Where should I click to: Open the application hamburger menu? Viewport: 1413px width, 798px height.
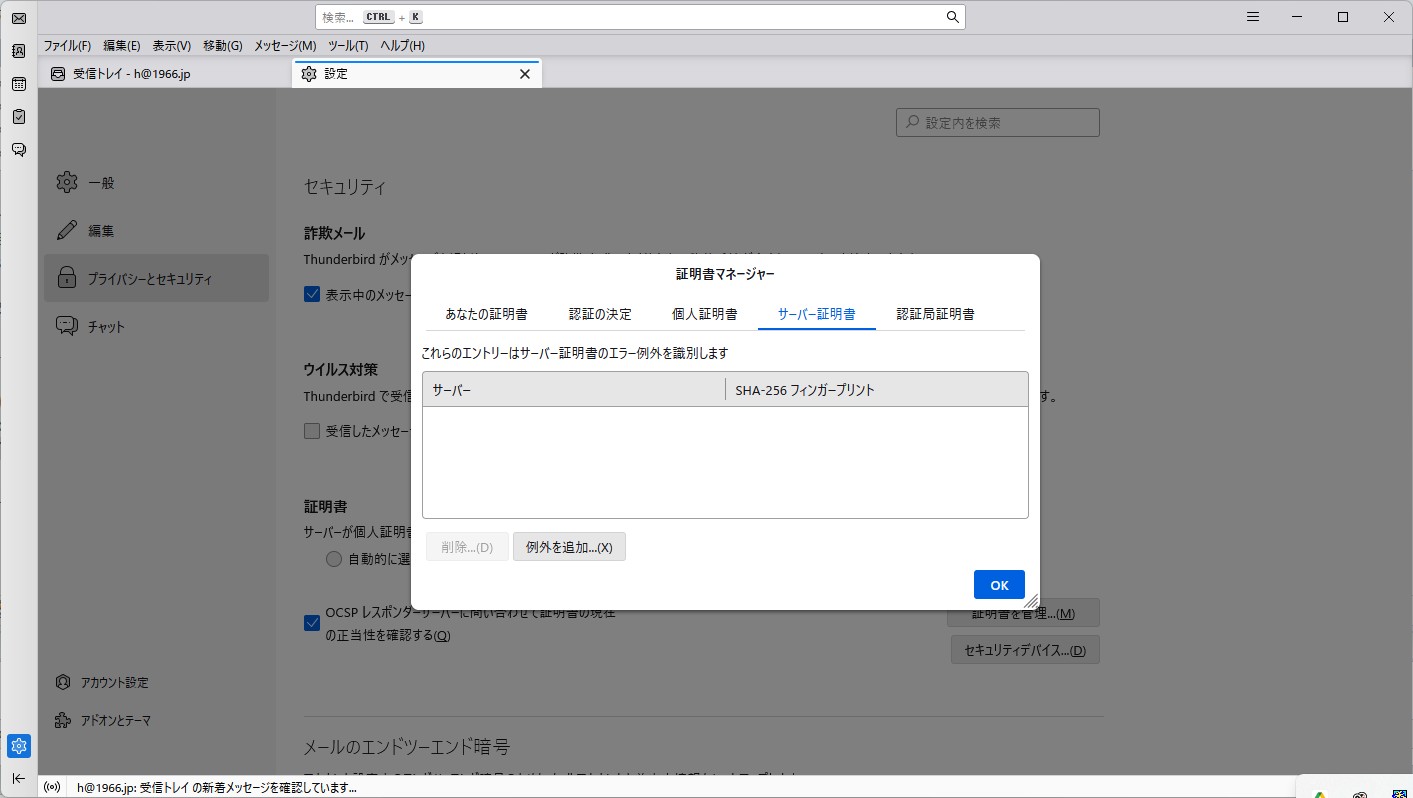1252,17
